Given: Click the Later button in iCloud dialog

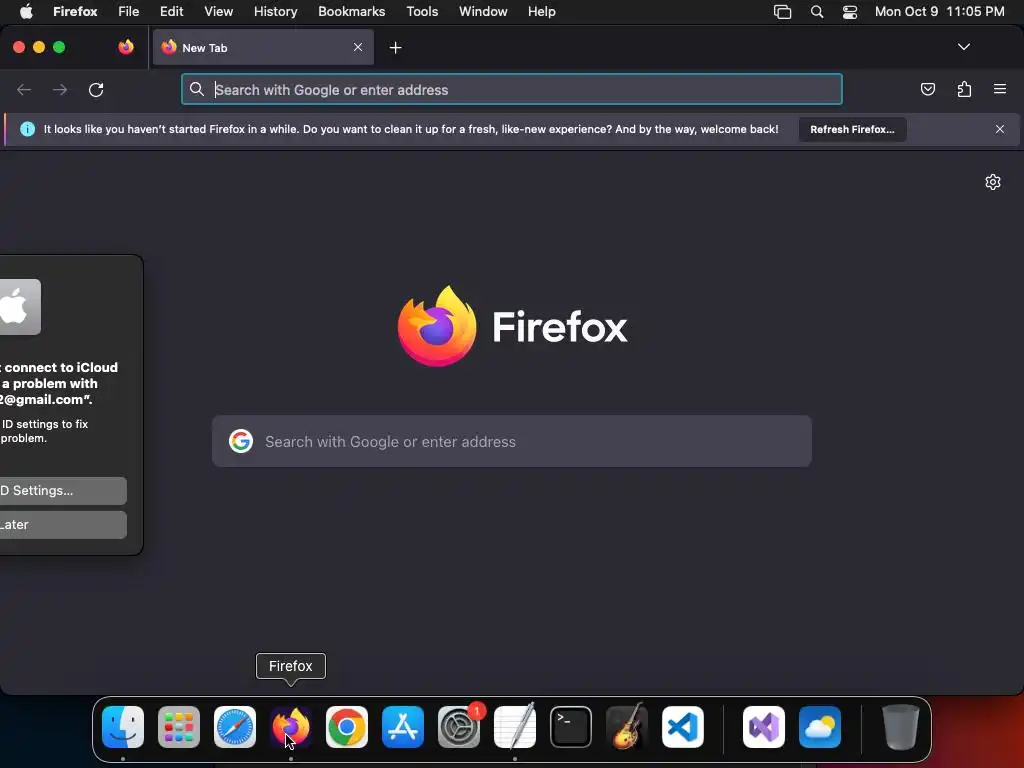Looking at the screenshot, I should click(x=63, y=525).
